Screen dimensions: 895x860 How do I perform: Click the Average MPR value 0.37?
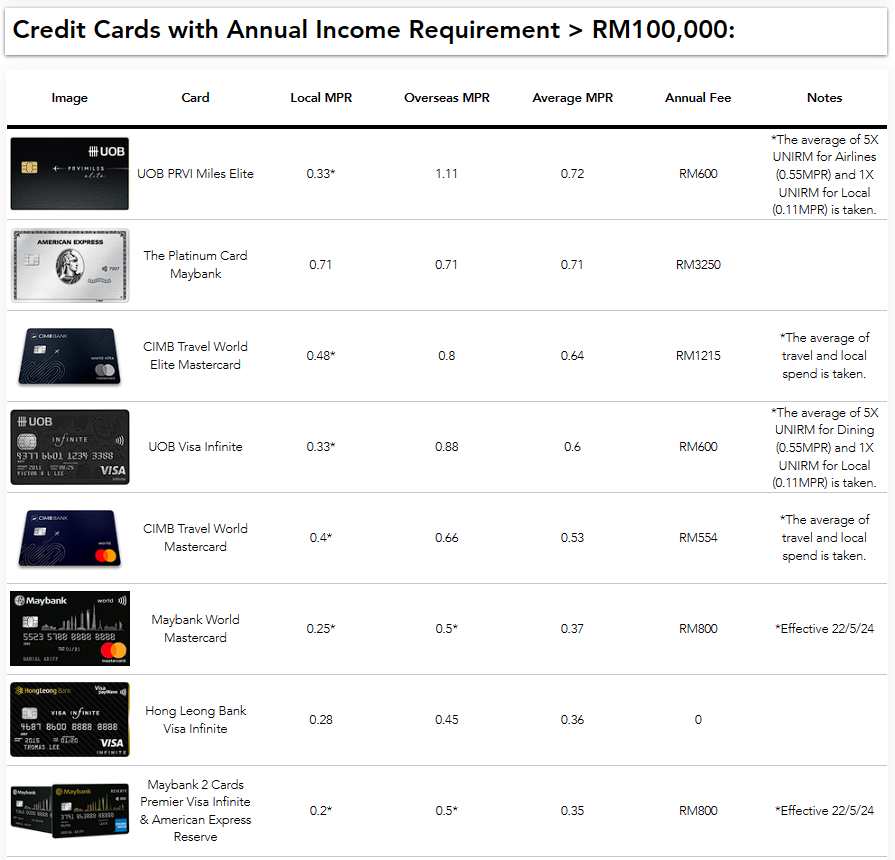click(x=573, y=628)
